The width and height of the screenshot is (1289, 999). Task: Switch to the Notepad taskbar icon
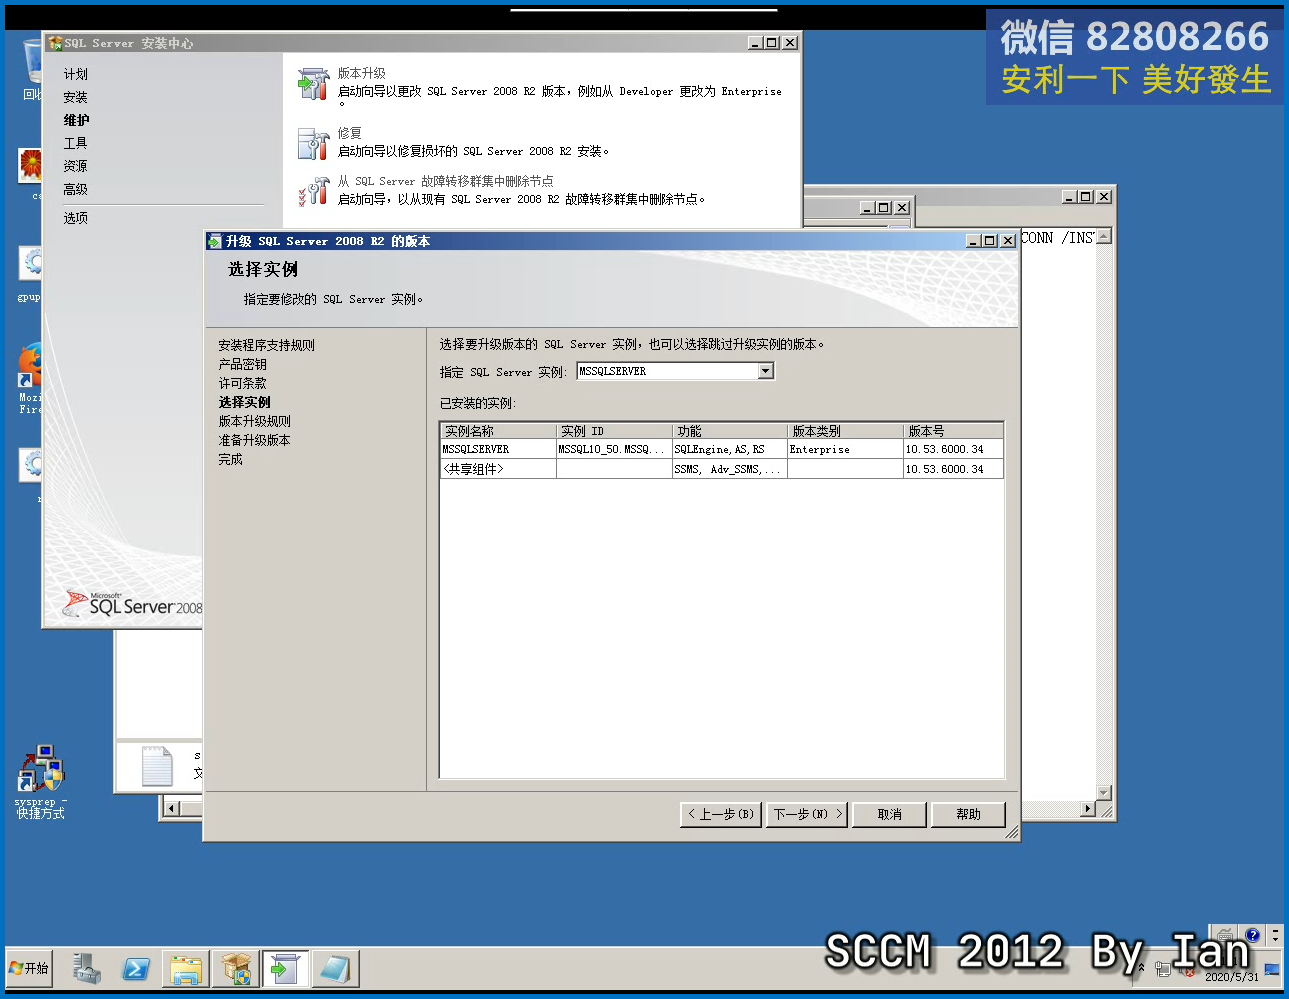pos(335,968)
